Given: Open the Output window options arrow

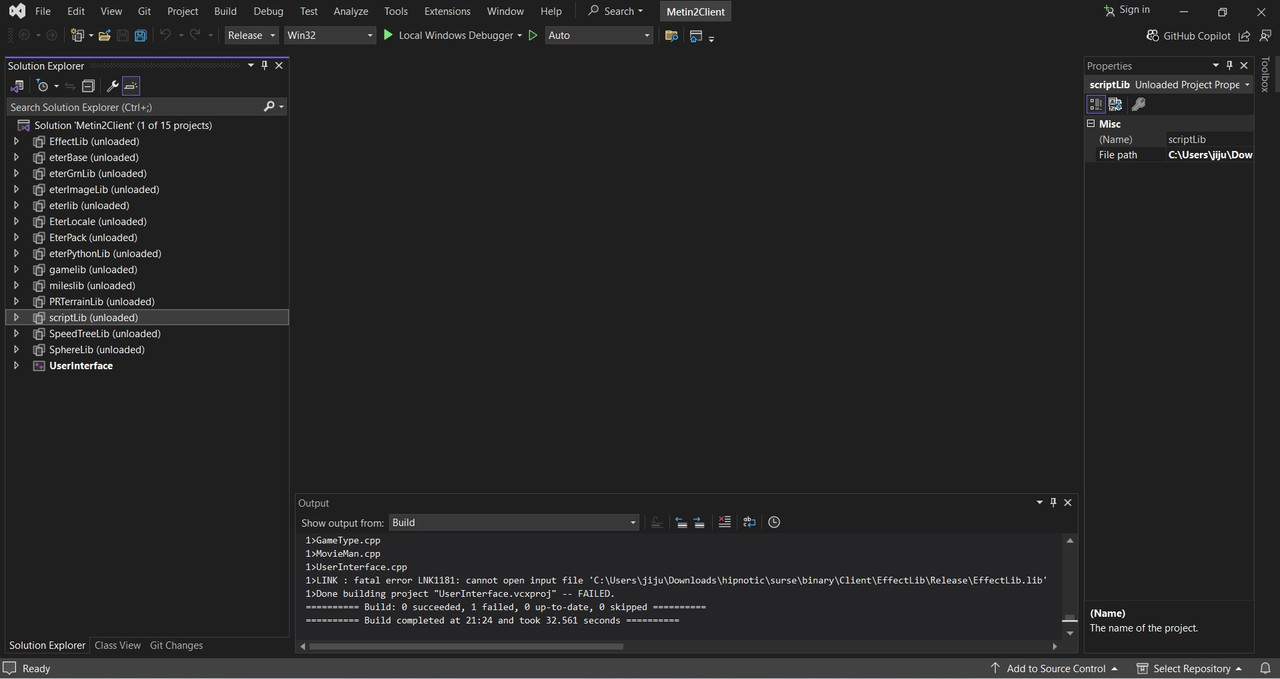Looking at the screenshot, I should coord(1039,502).
